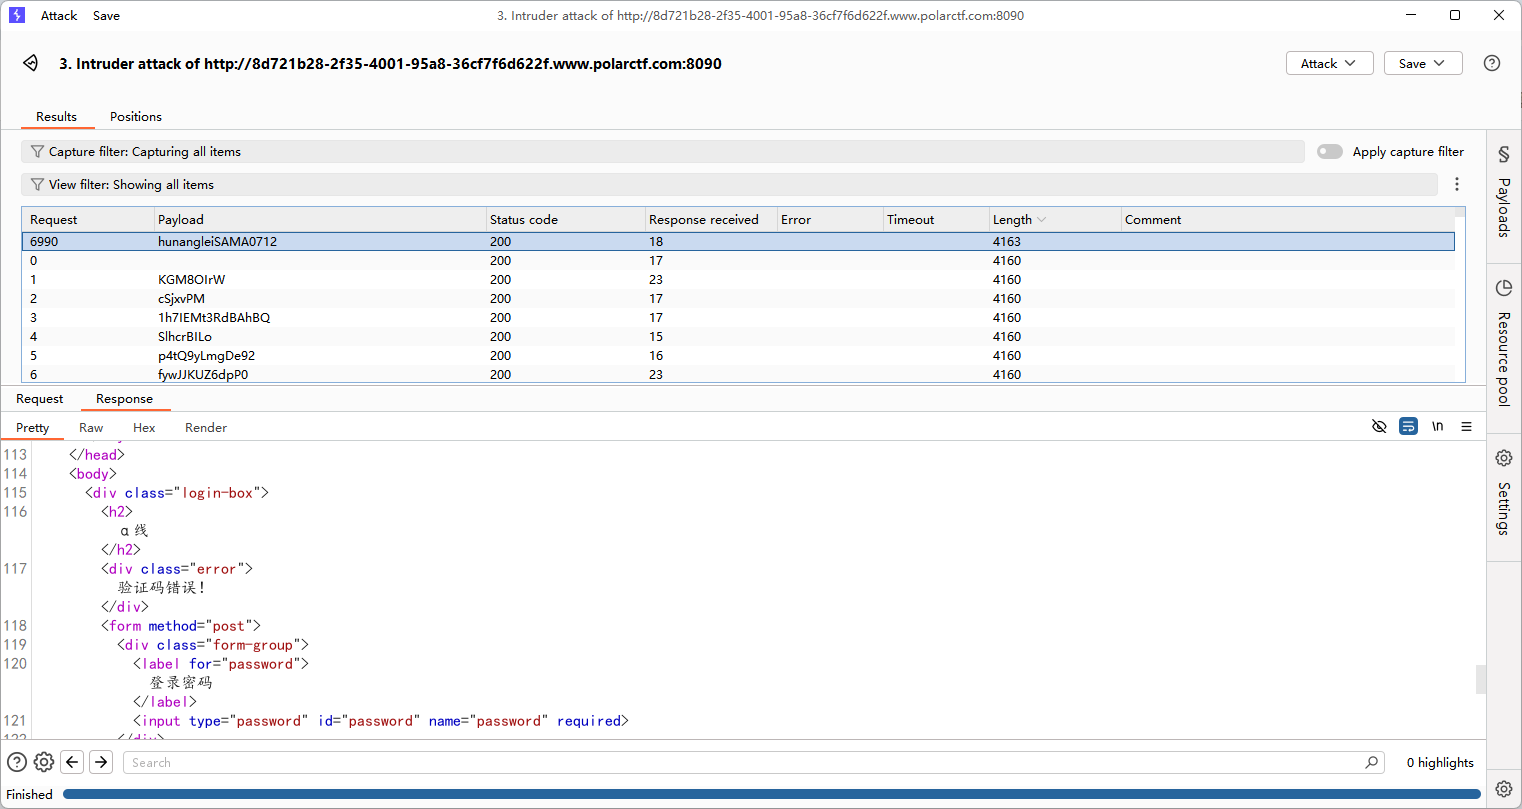
Task: Go to next search match arrow
Action: pyautogui.click(x=101, y=762)
